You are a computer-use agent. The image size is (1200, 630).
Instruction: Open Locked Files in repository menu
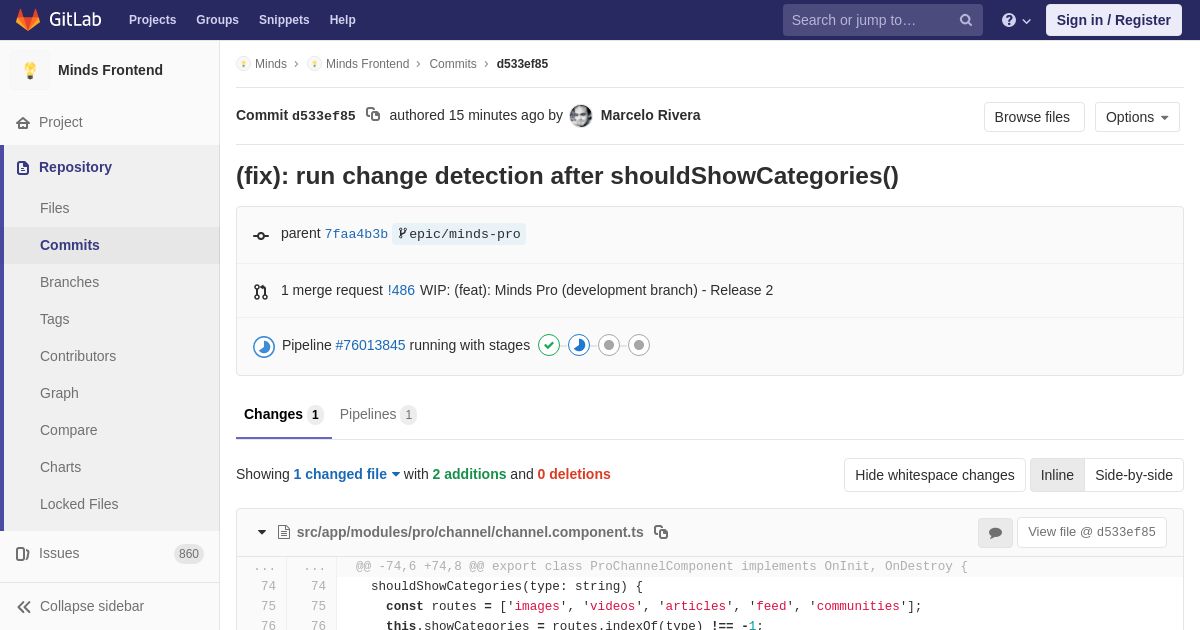point(79,504)
